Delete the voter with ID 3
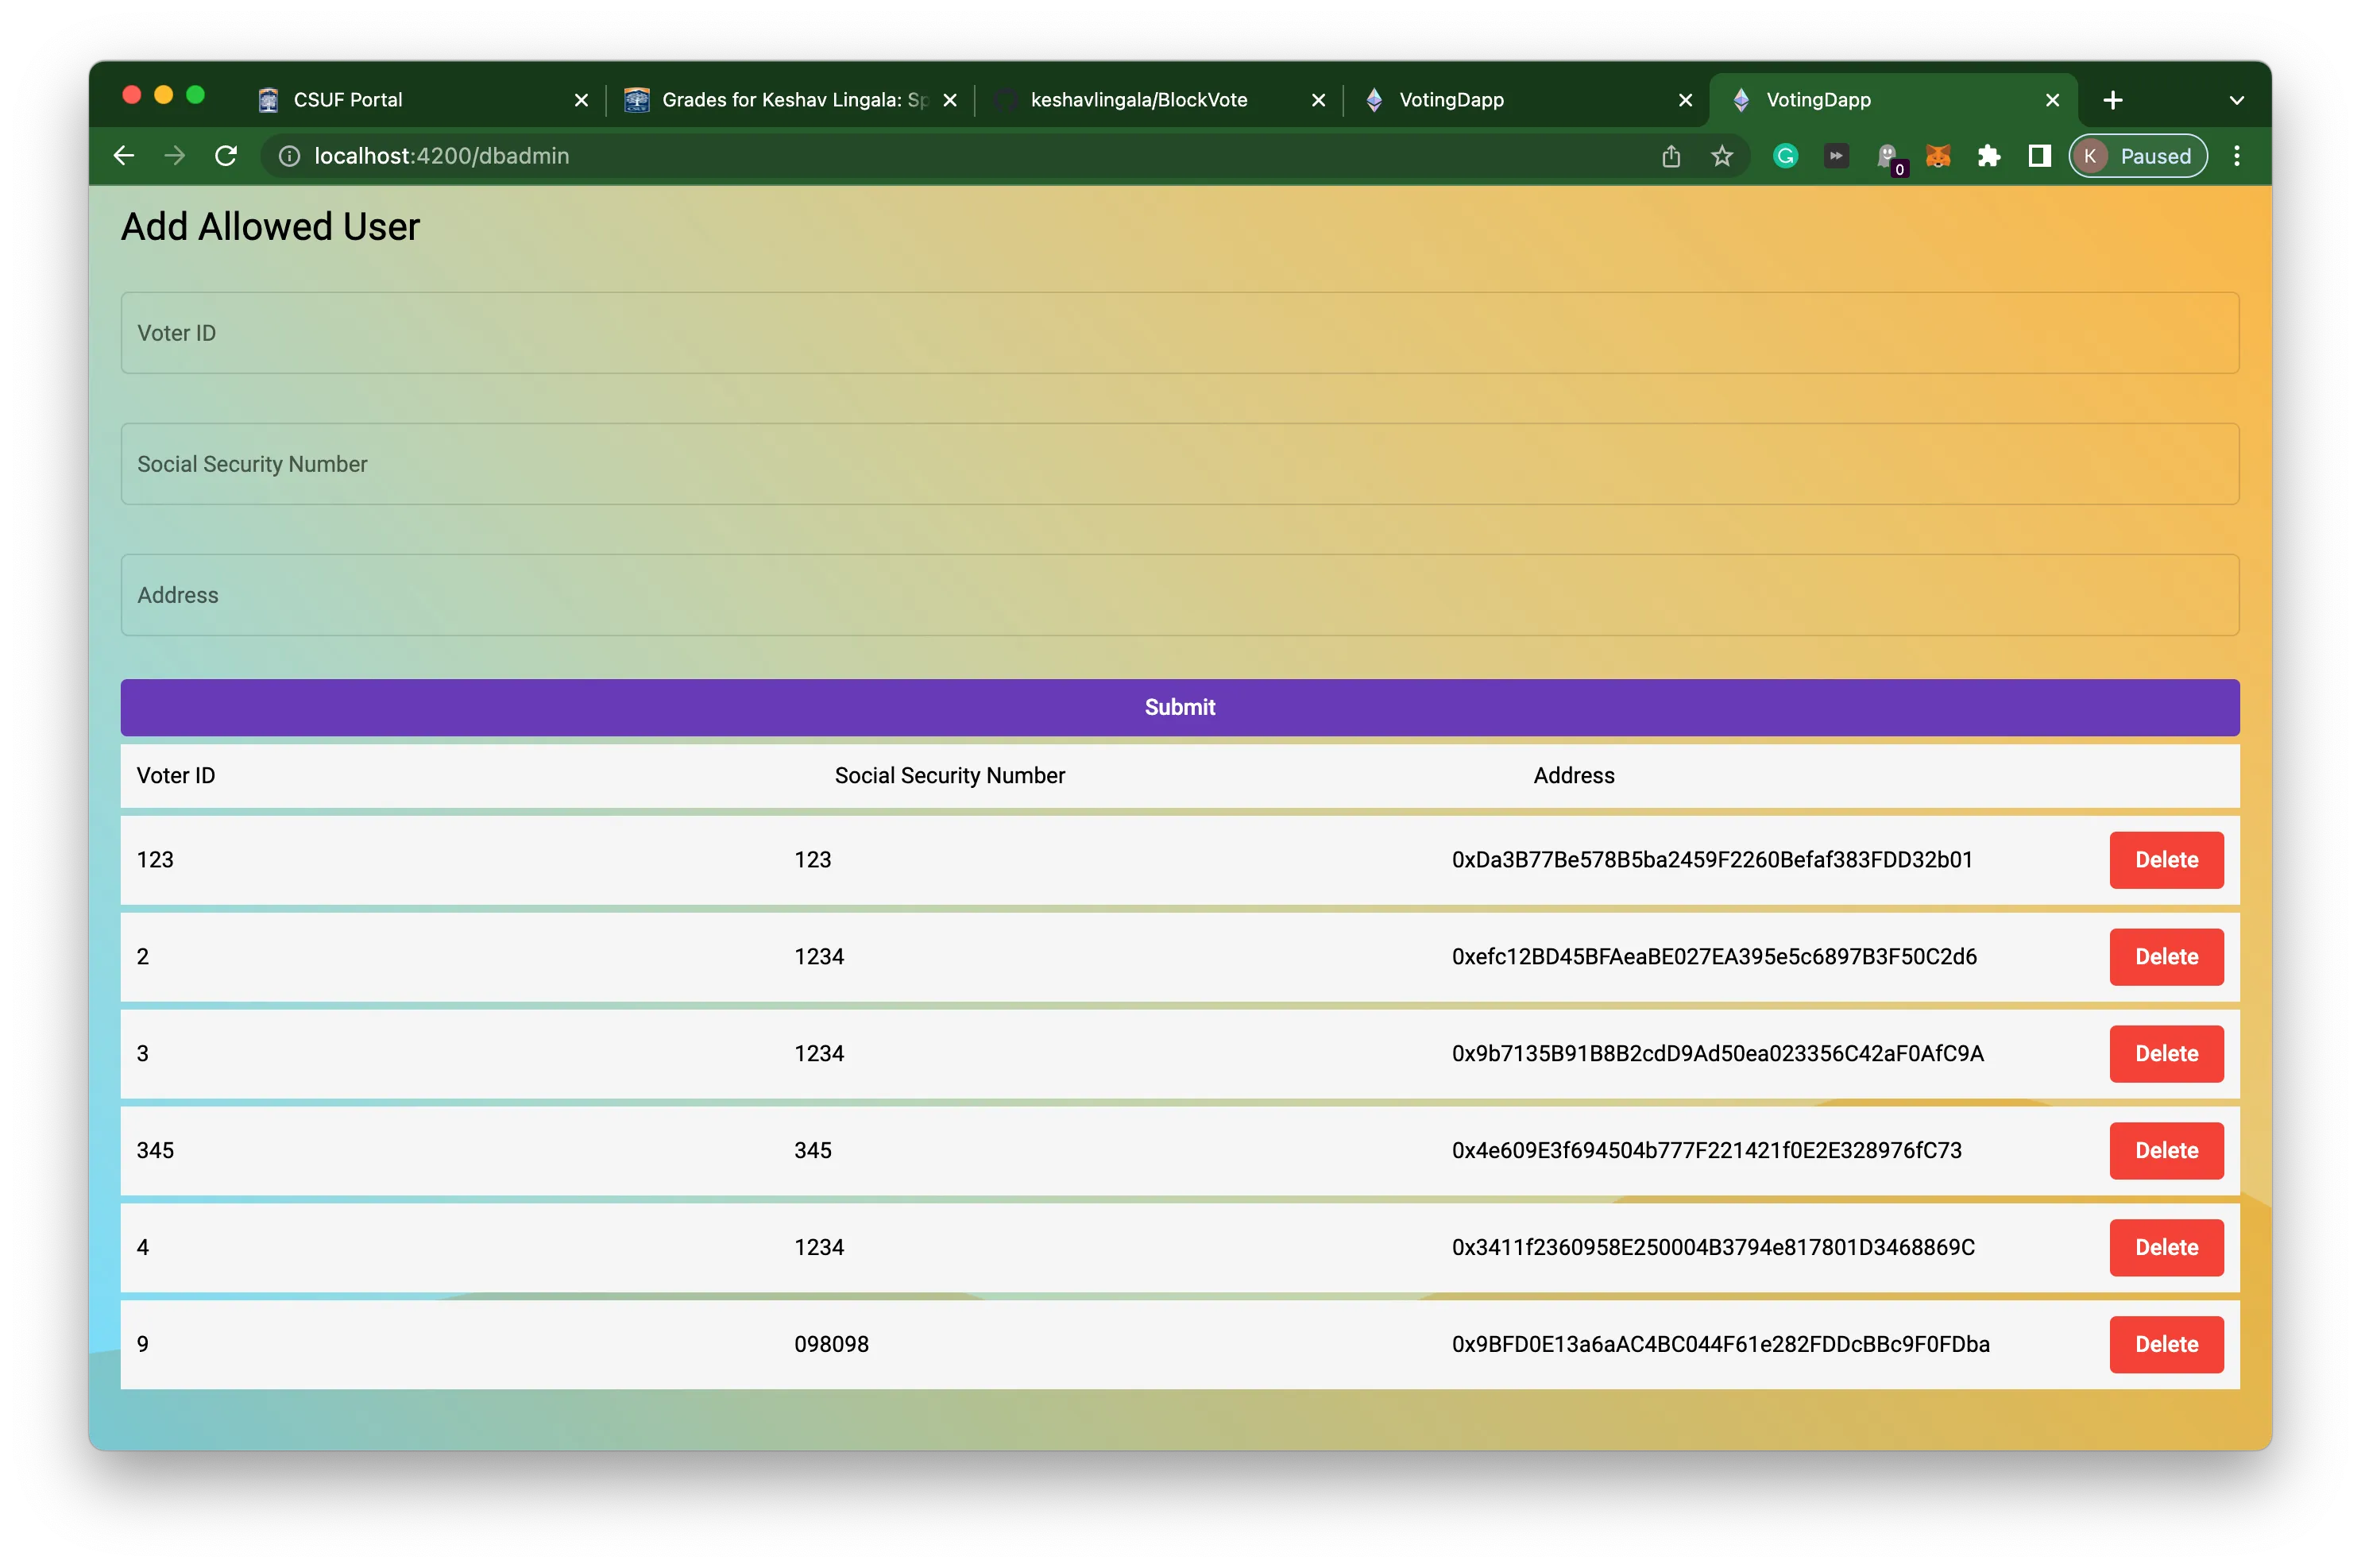 pyautogui.click(x=2166, y=1054)
